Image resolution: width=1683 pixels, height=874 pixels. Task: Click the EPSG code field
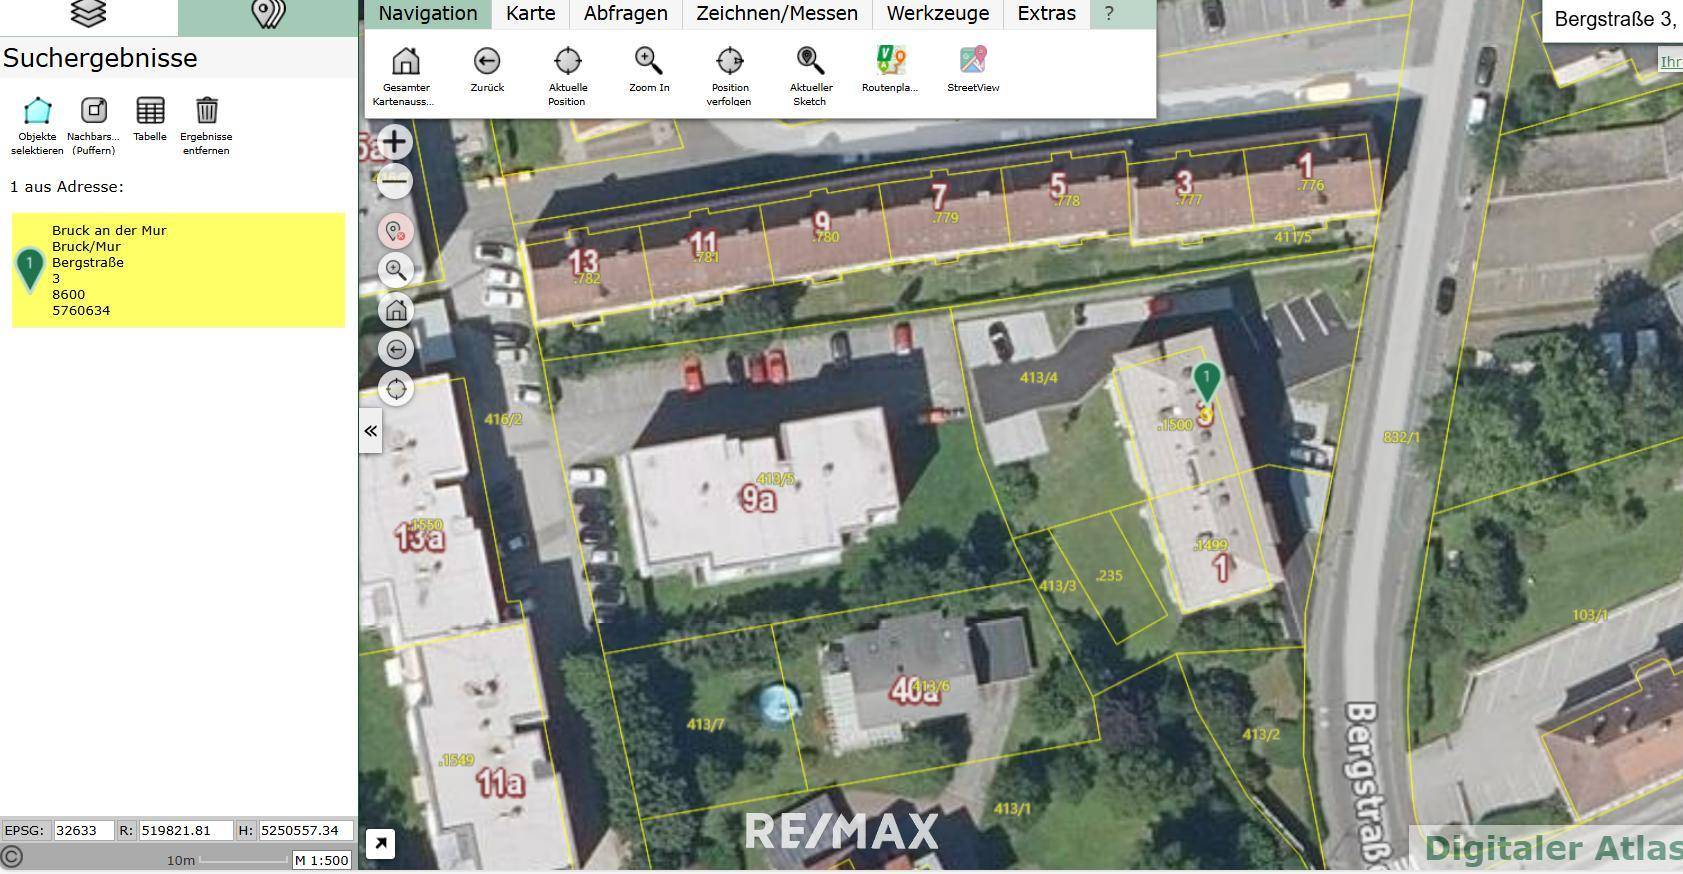(83, 830)
